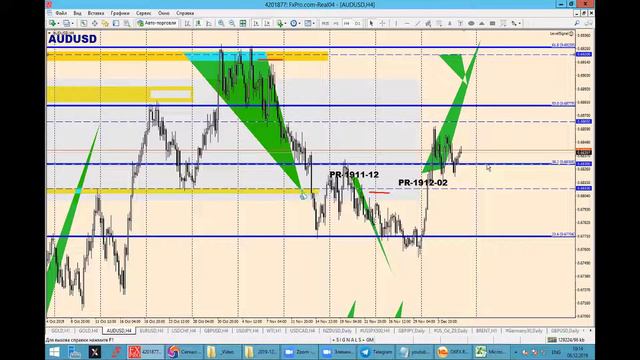
Task: Switch to the USDCHF,H4 chart tab
Action: pos(184,331)
